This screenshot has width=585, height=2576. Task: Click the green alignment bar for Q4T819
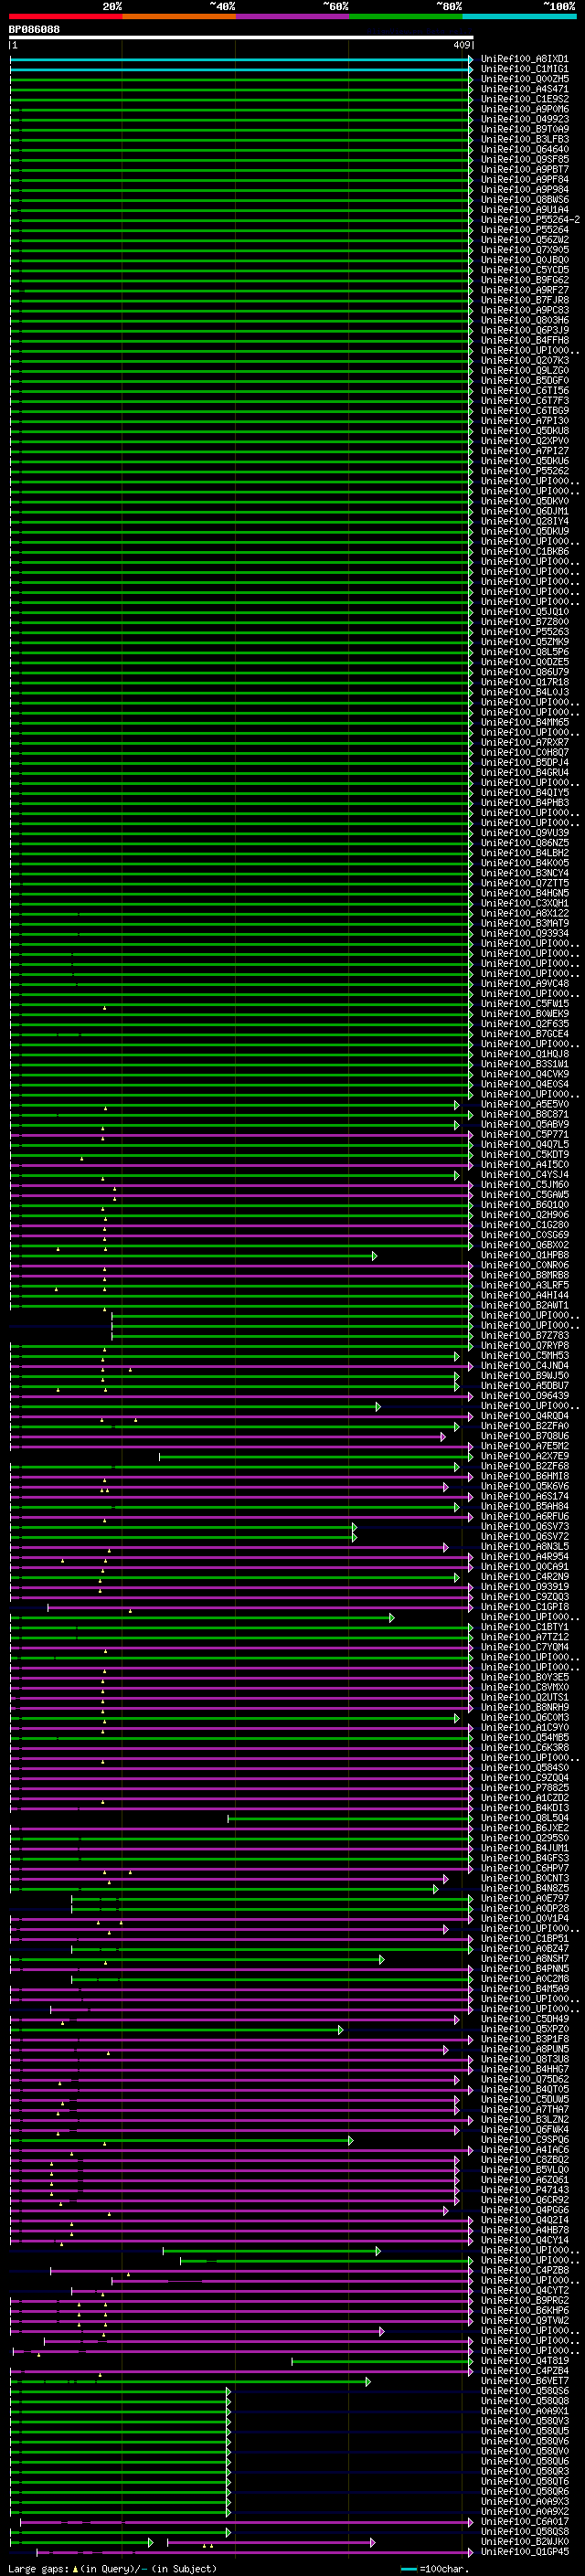[381, 2361]
